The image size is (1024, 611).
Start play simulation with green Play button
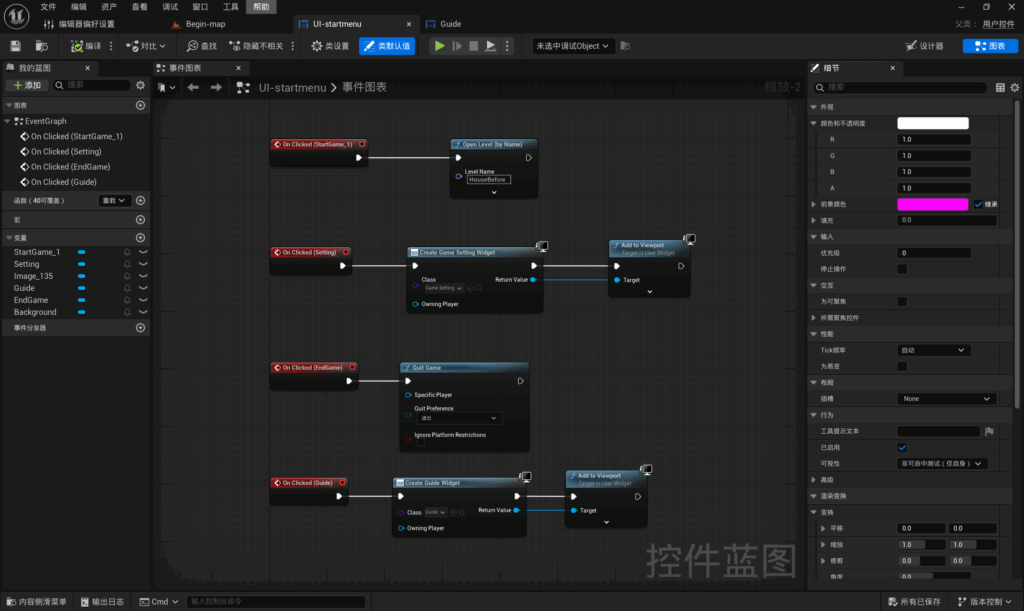440,46
